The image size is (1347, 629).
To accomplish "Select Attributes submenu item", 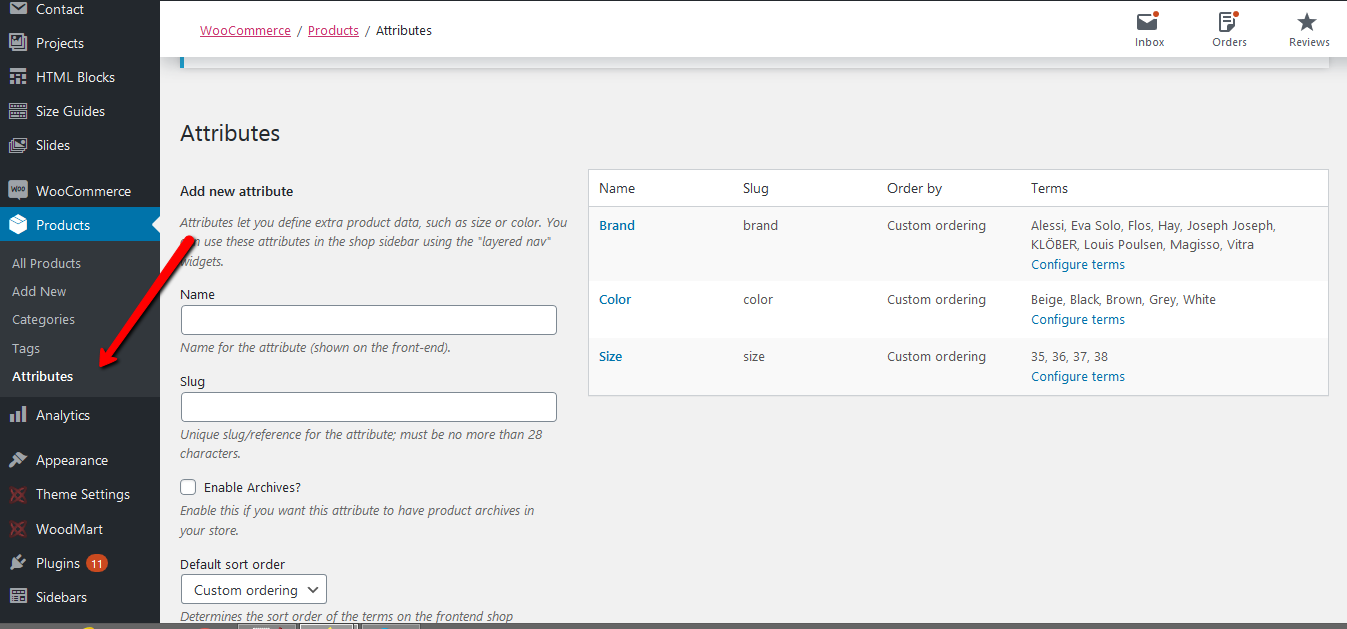I will pos(42,376).
